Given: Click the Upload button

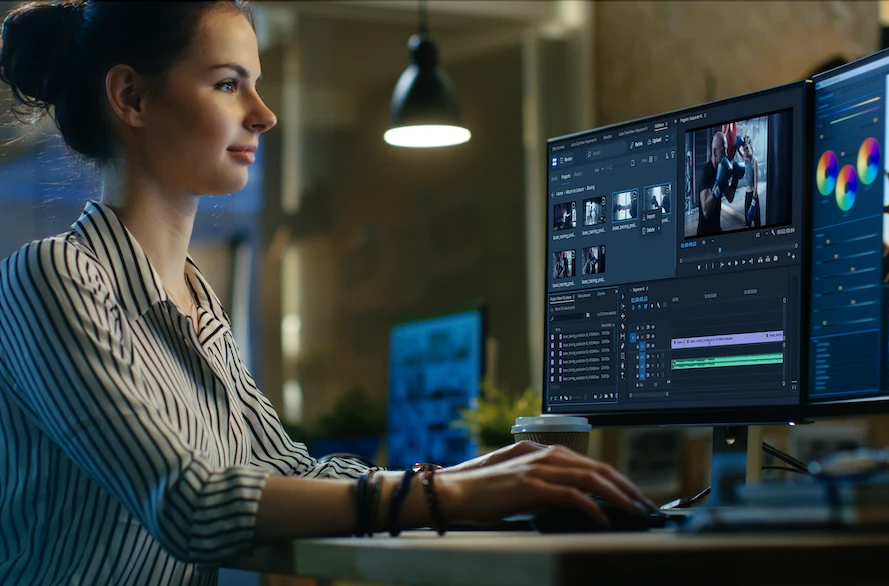Looking at the screenshot, I should [x=656, y=140].
